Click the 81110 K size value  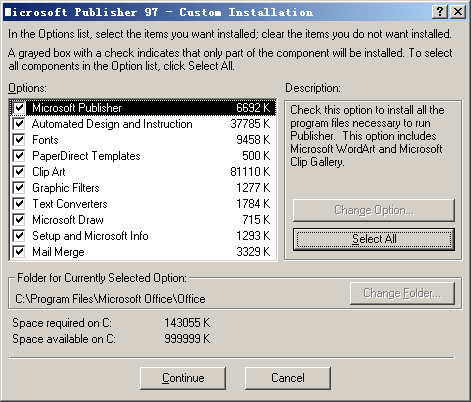point(250,172)
